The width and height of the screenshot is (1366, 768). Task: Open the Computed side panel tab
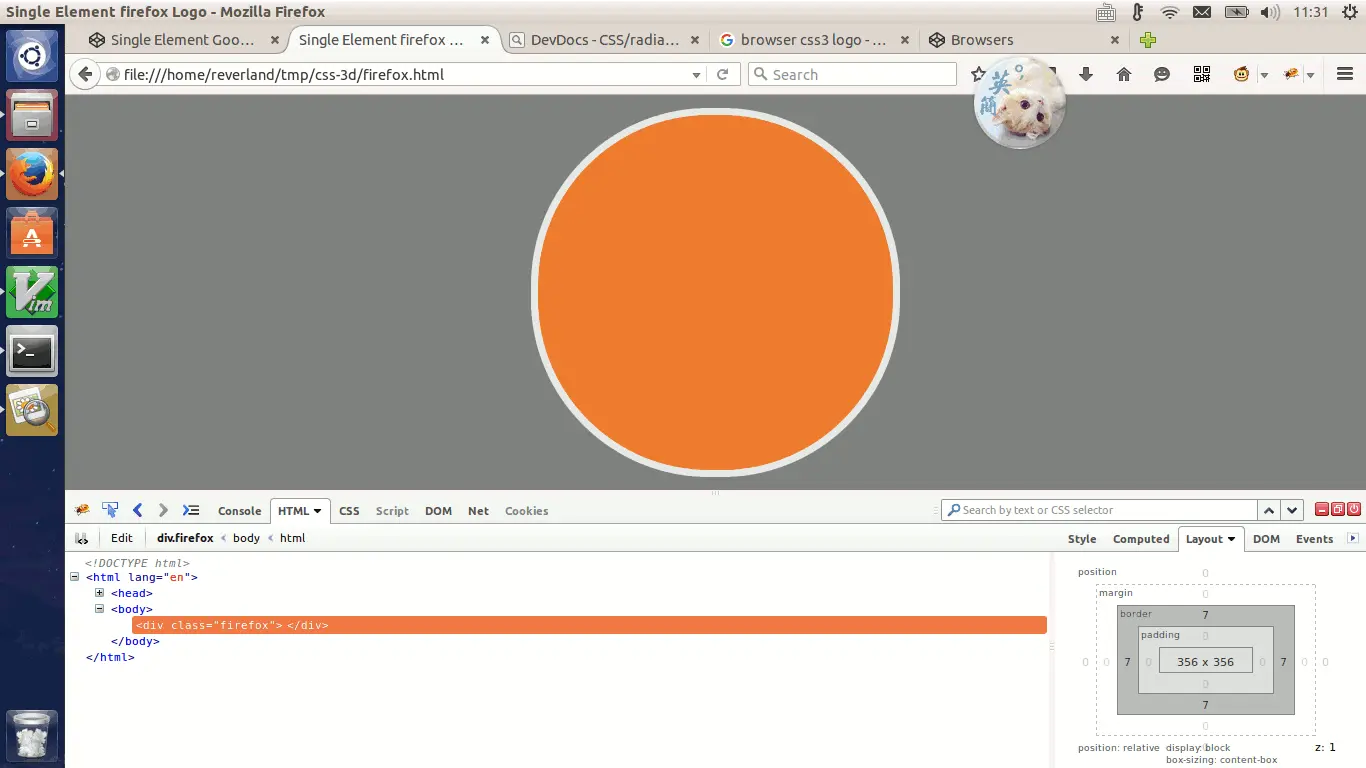pos(1141,539)
